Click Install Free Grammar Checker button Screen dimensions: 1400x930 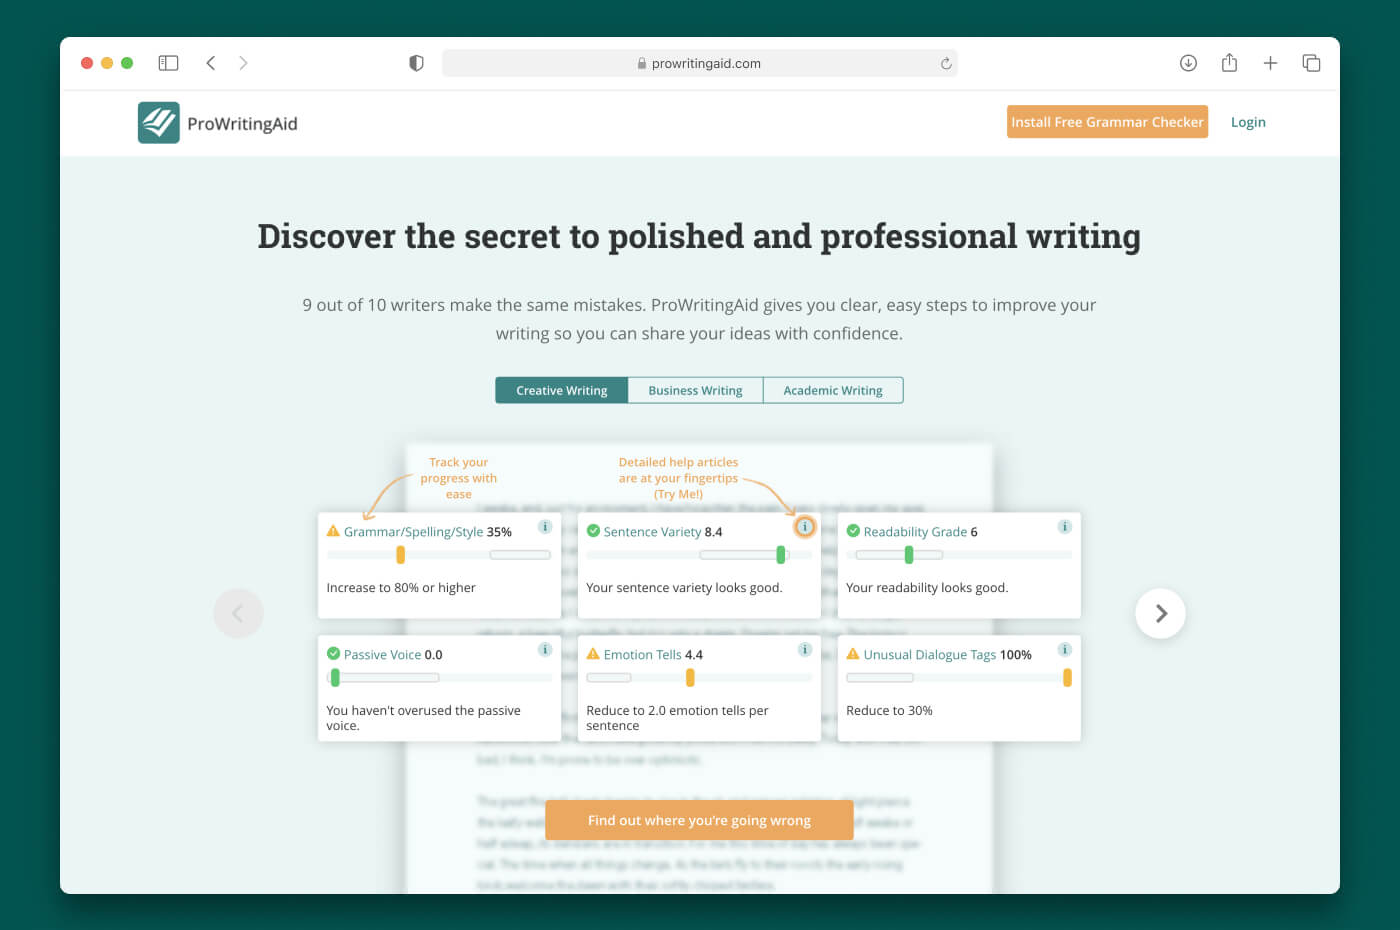pos(1107,122)
